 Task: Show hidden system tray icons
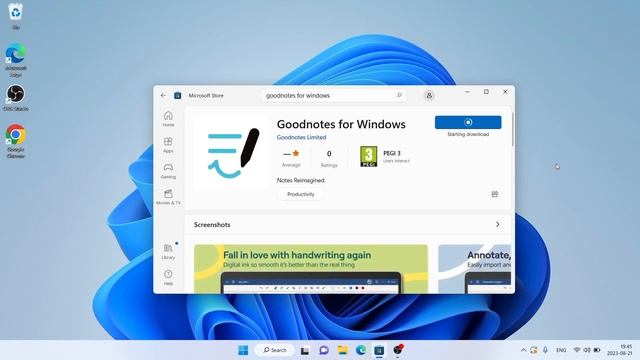pos(523,350)
